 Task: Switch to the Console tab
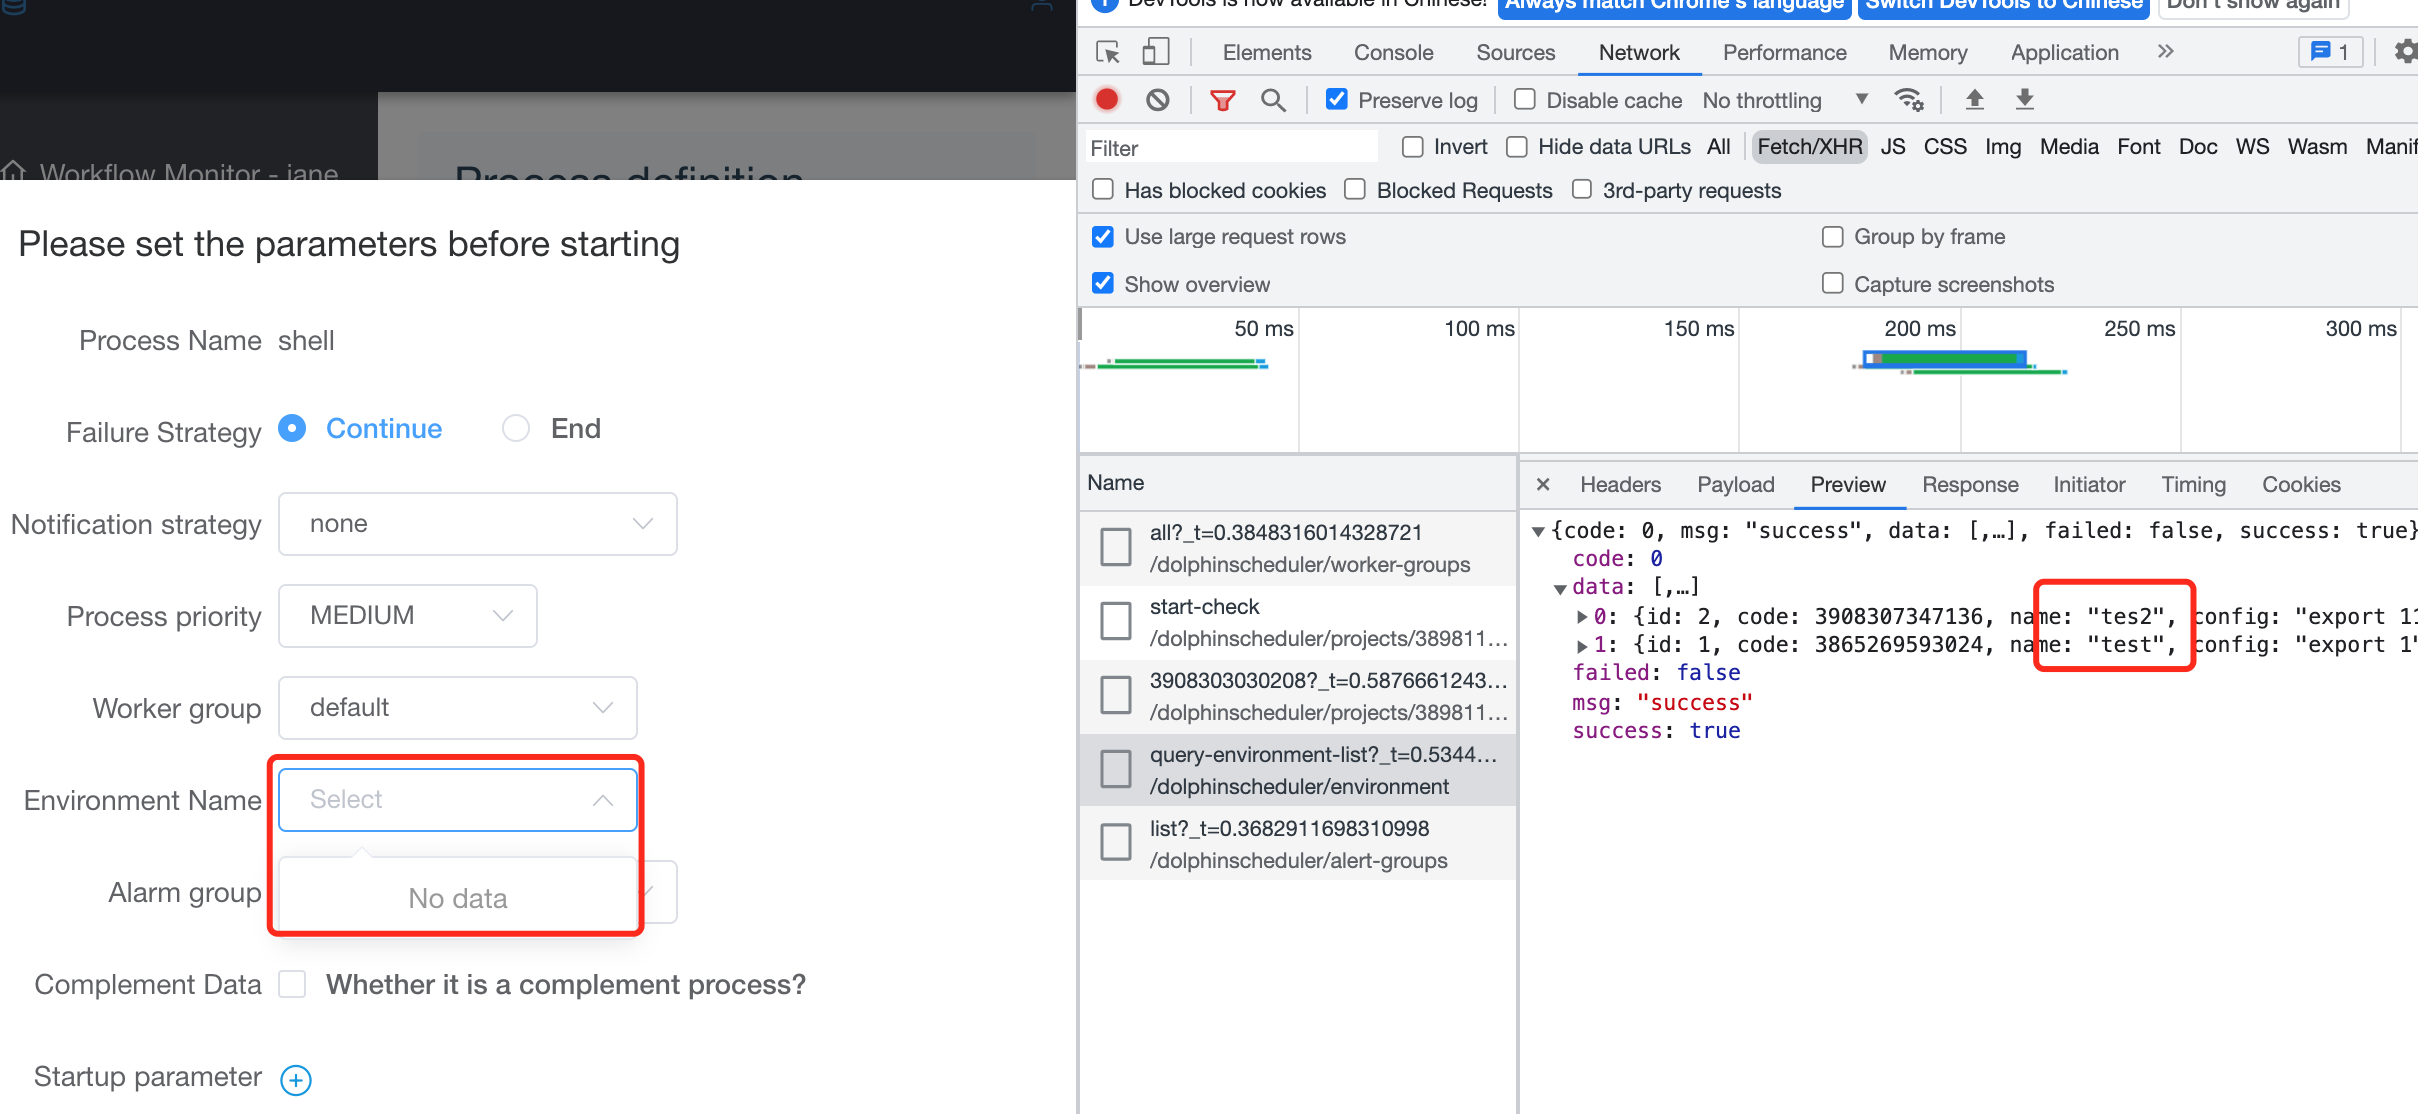1393,52
